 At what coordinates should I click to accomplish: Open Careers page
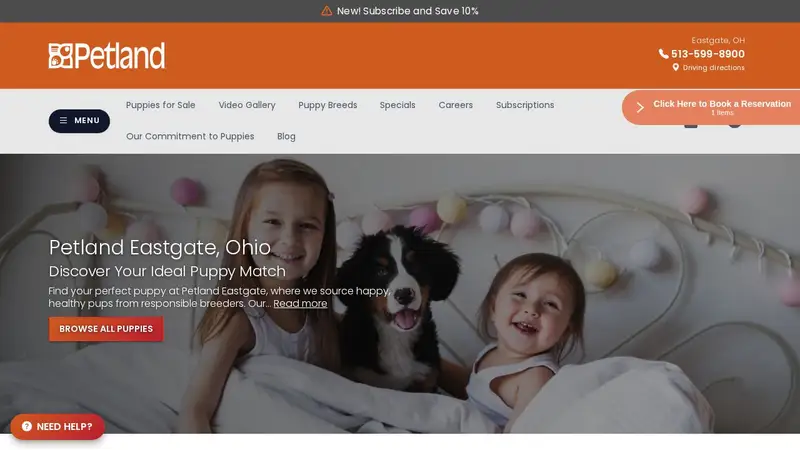click(456, 105)
